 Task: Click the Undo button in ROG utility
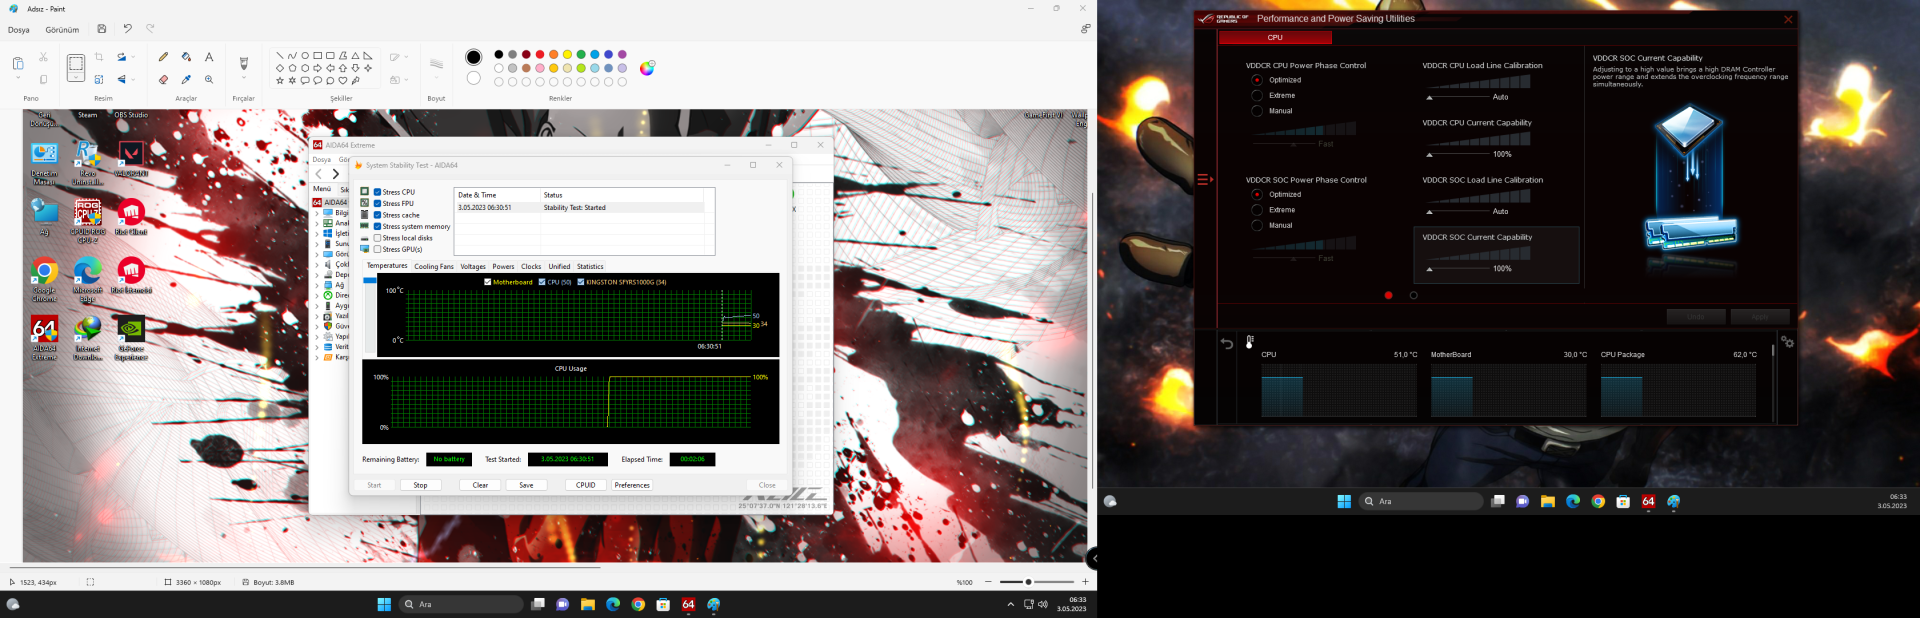[1695, 317]
